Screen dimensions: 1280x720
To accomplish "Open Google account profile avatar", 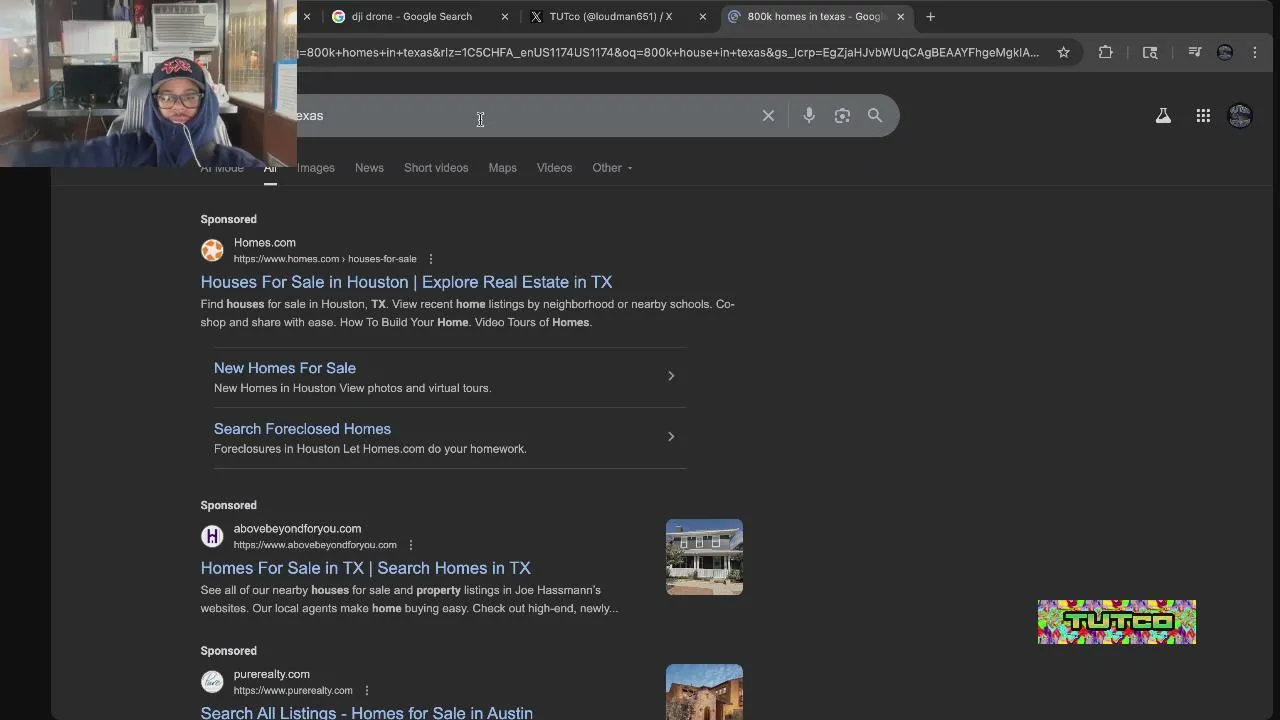I will coord(1240,116).
